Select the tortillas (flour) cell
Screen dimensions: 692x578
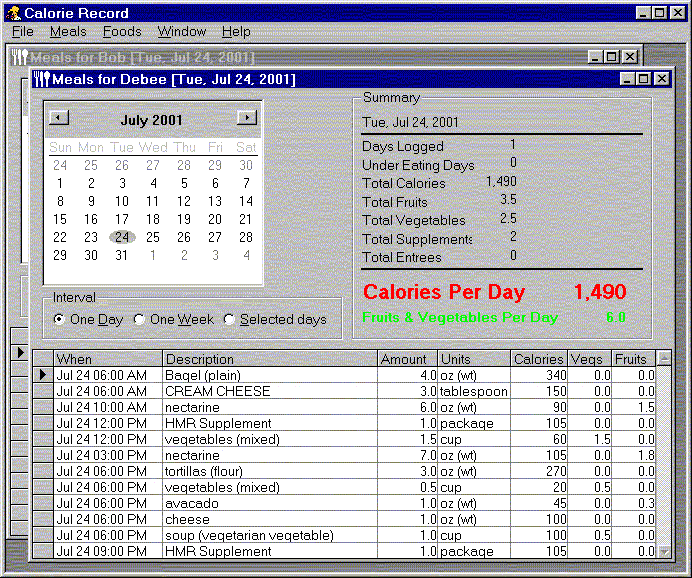(x=270, y=471)
